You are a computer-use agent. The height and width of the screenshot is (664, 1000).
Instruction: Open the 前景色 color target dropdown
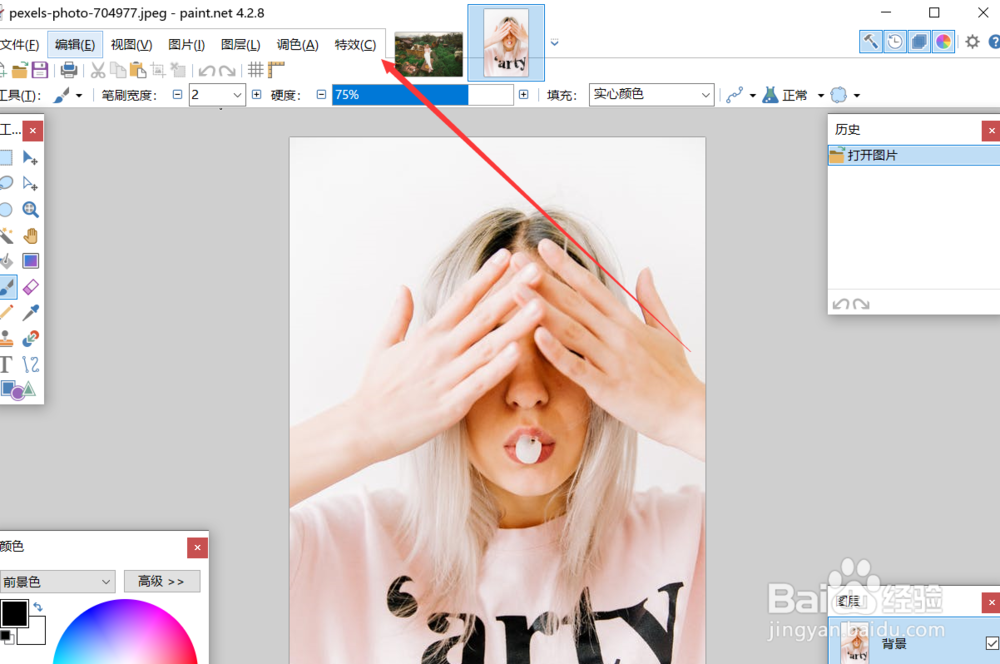pyautogui.click(x=57, y=582)
